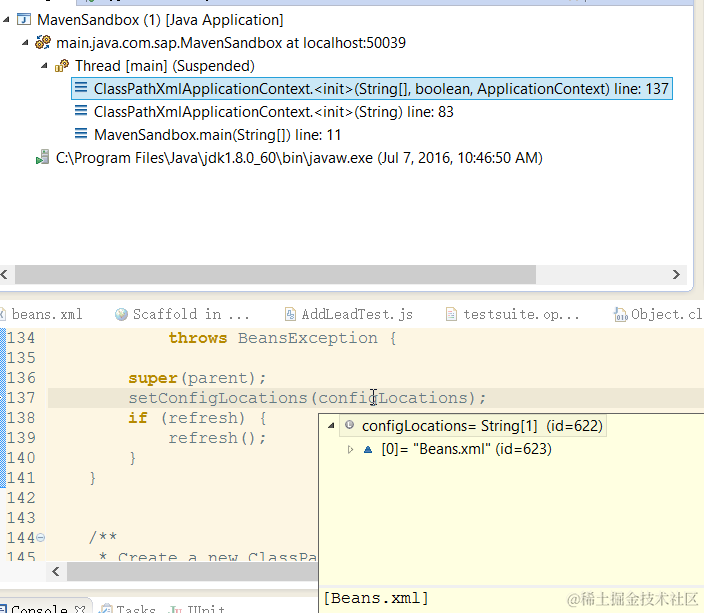Viewport: 704px width, 613px height.
Task: Click the [Beans.xml] detail value text
Action: click(x=376, y=598)
